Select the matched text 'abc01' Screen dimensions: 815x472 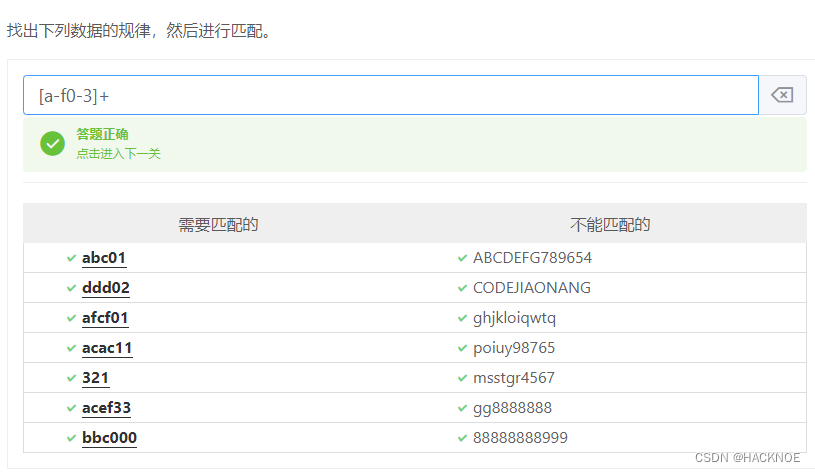click(x=104, y=258)
